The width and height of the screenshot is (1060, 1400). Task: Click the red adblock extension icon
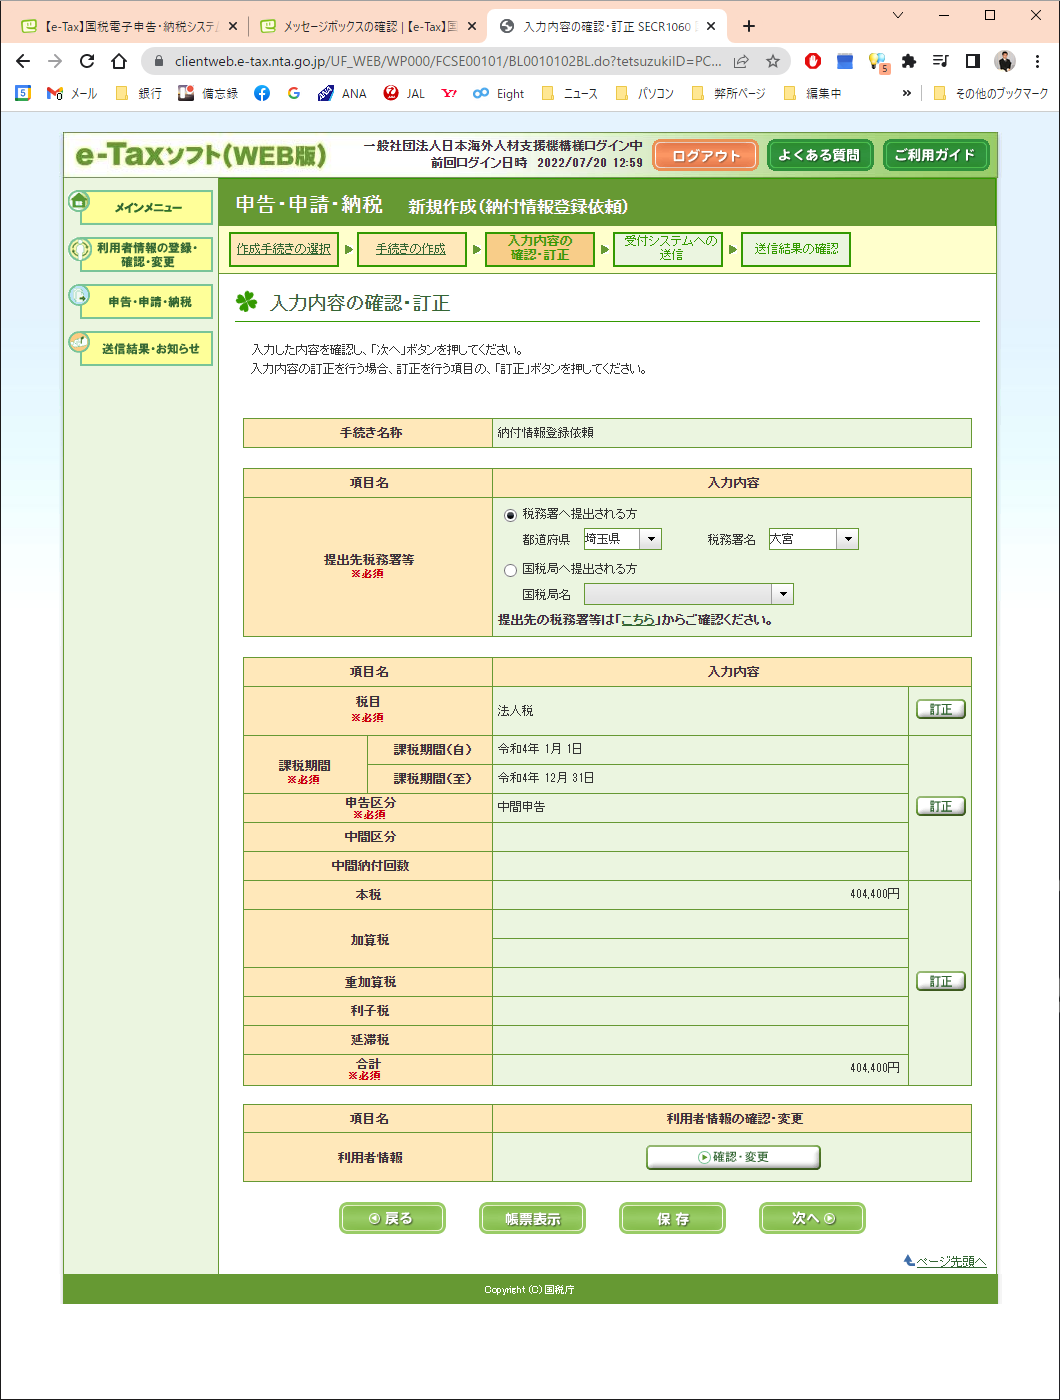click(813, 61)
